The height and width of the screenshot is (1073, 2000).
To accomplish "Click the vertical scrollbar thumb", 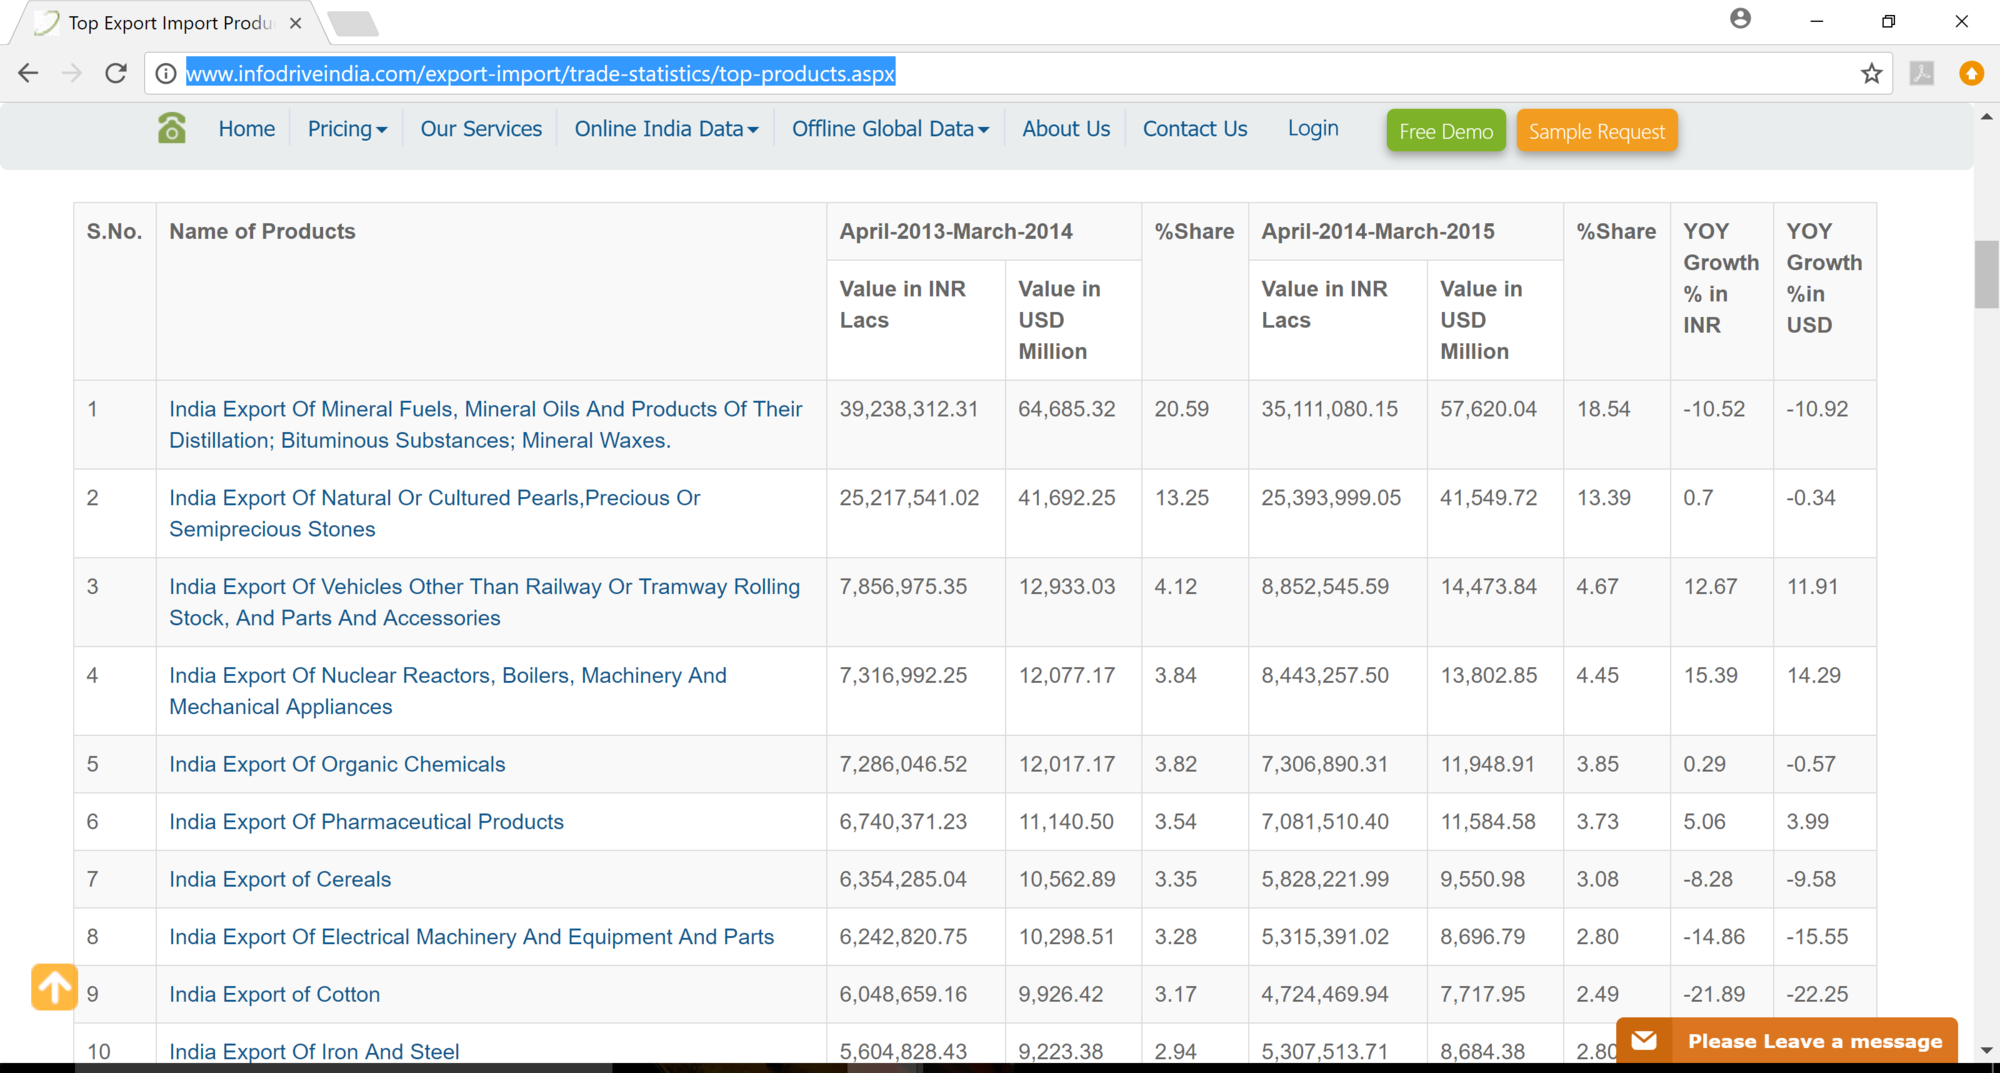I will point(1986,274).
